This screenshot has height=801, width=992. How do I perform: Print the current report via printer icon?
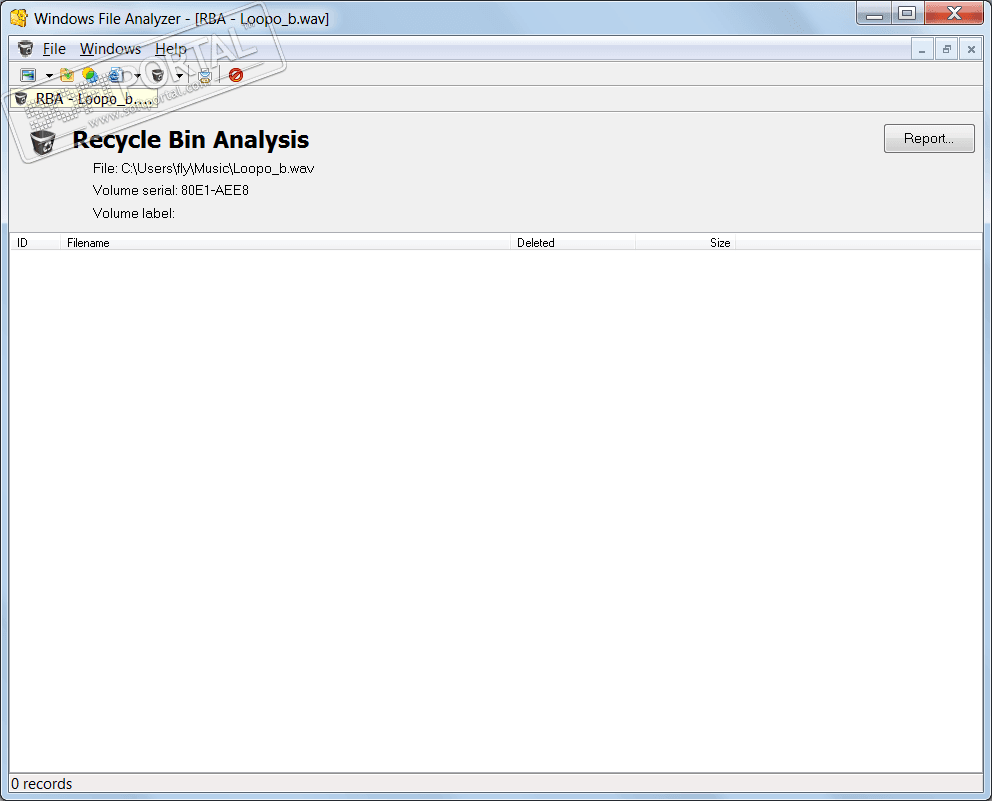pos(204,75)
